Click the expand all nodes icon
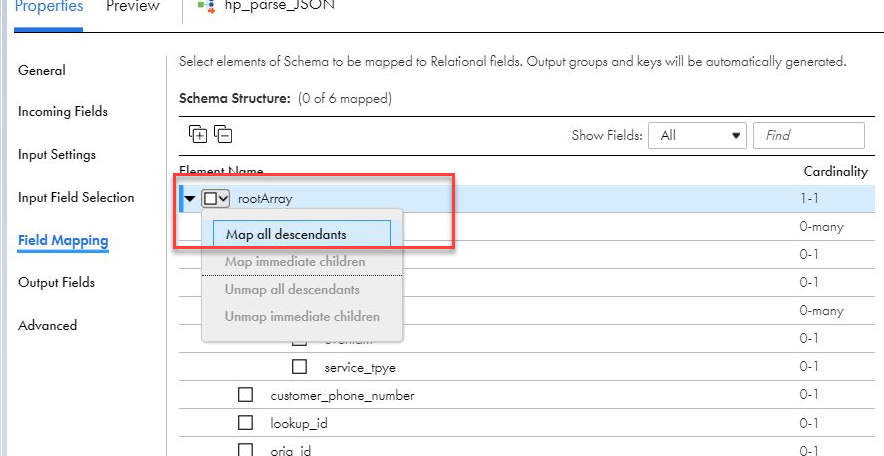Viewport: 884px width, 456px height. click(198, 135)
